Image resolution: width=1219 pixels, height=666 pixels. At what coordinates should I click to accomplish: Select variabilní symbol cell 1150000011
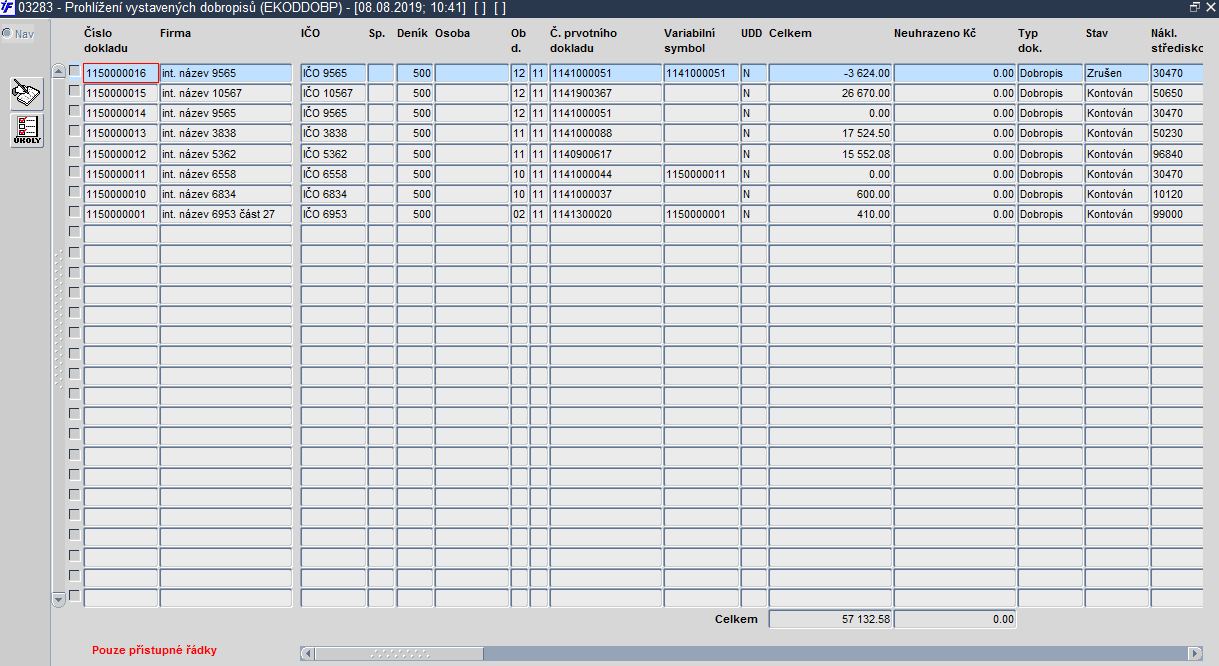point(701,174)
